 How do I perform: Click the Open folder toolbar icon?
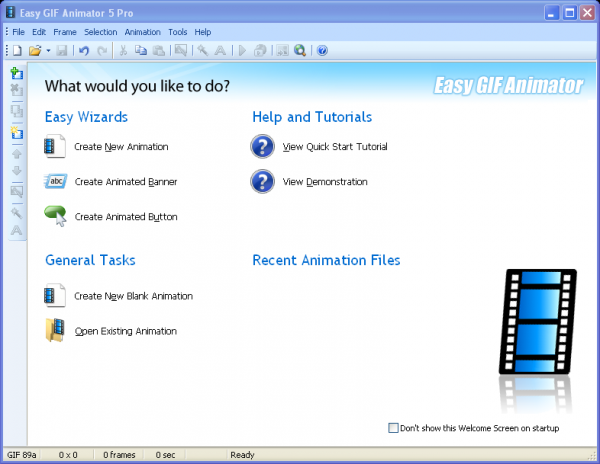35,50
